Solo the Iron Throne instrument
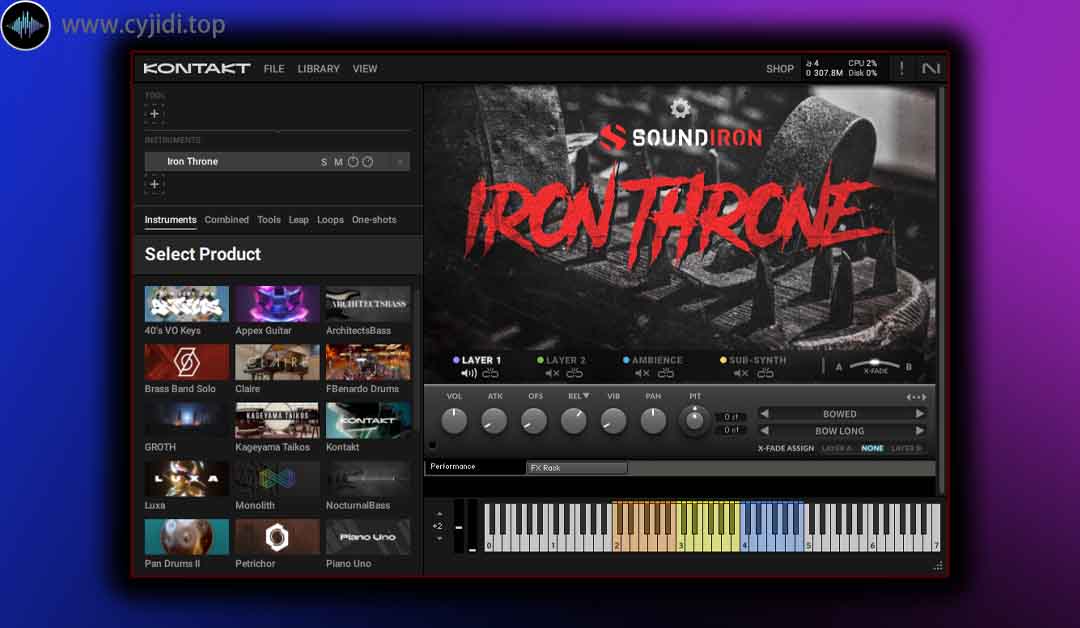Screen dimensions: 1080x628 [x=324, y=162]
